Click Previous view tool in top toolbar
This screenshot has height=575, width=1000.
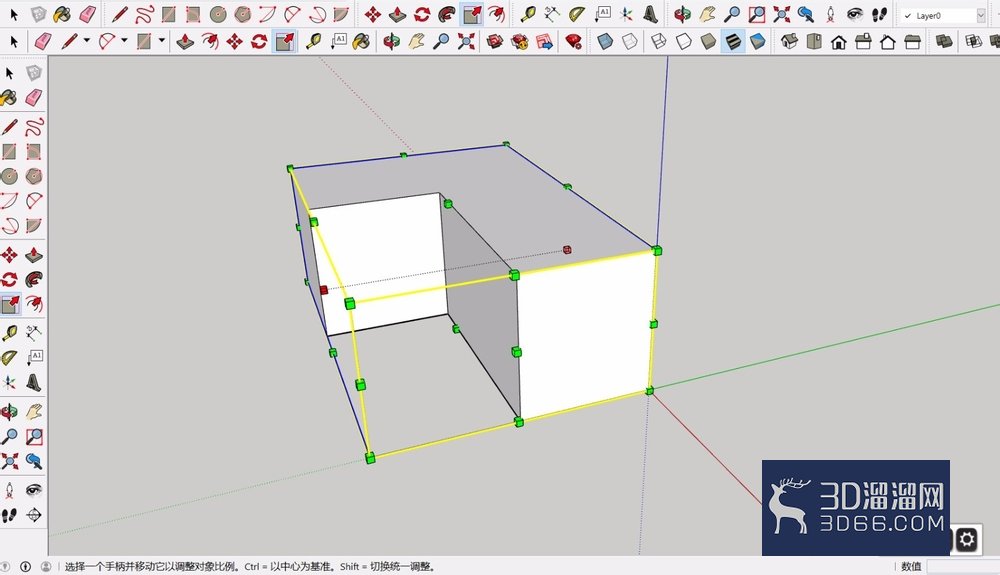(806, 14)
